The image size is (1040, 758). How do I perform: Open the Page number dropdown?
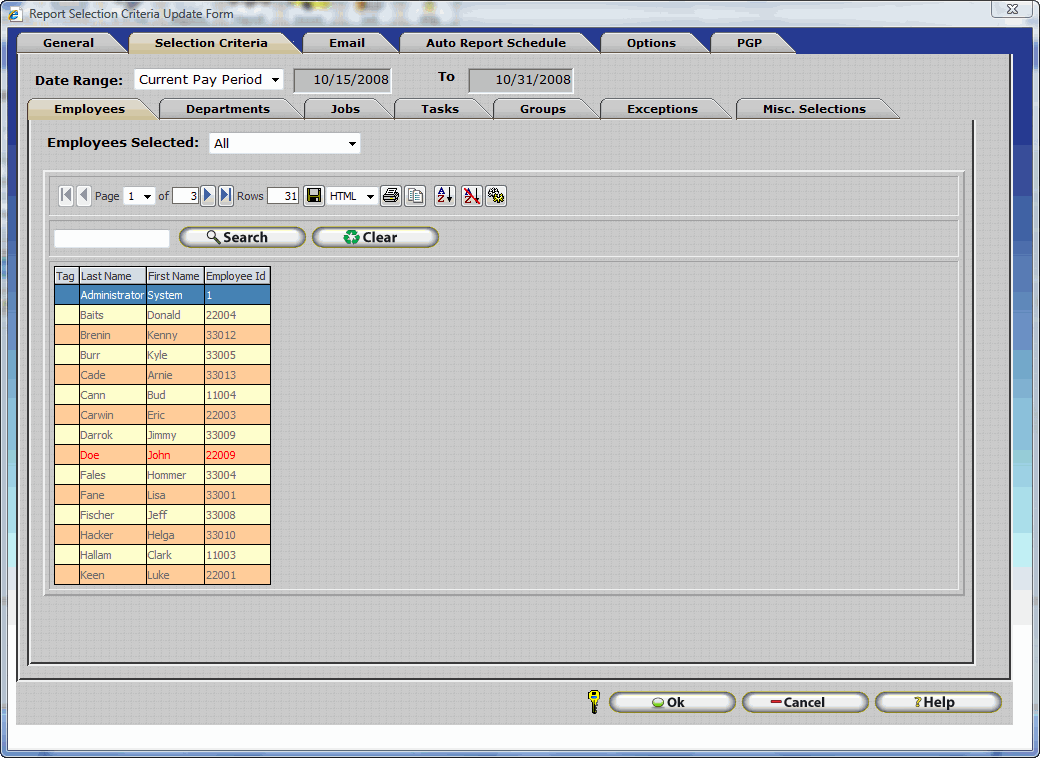coord(139,196)
